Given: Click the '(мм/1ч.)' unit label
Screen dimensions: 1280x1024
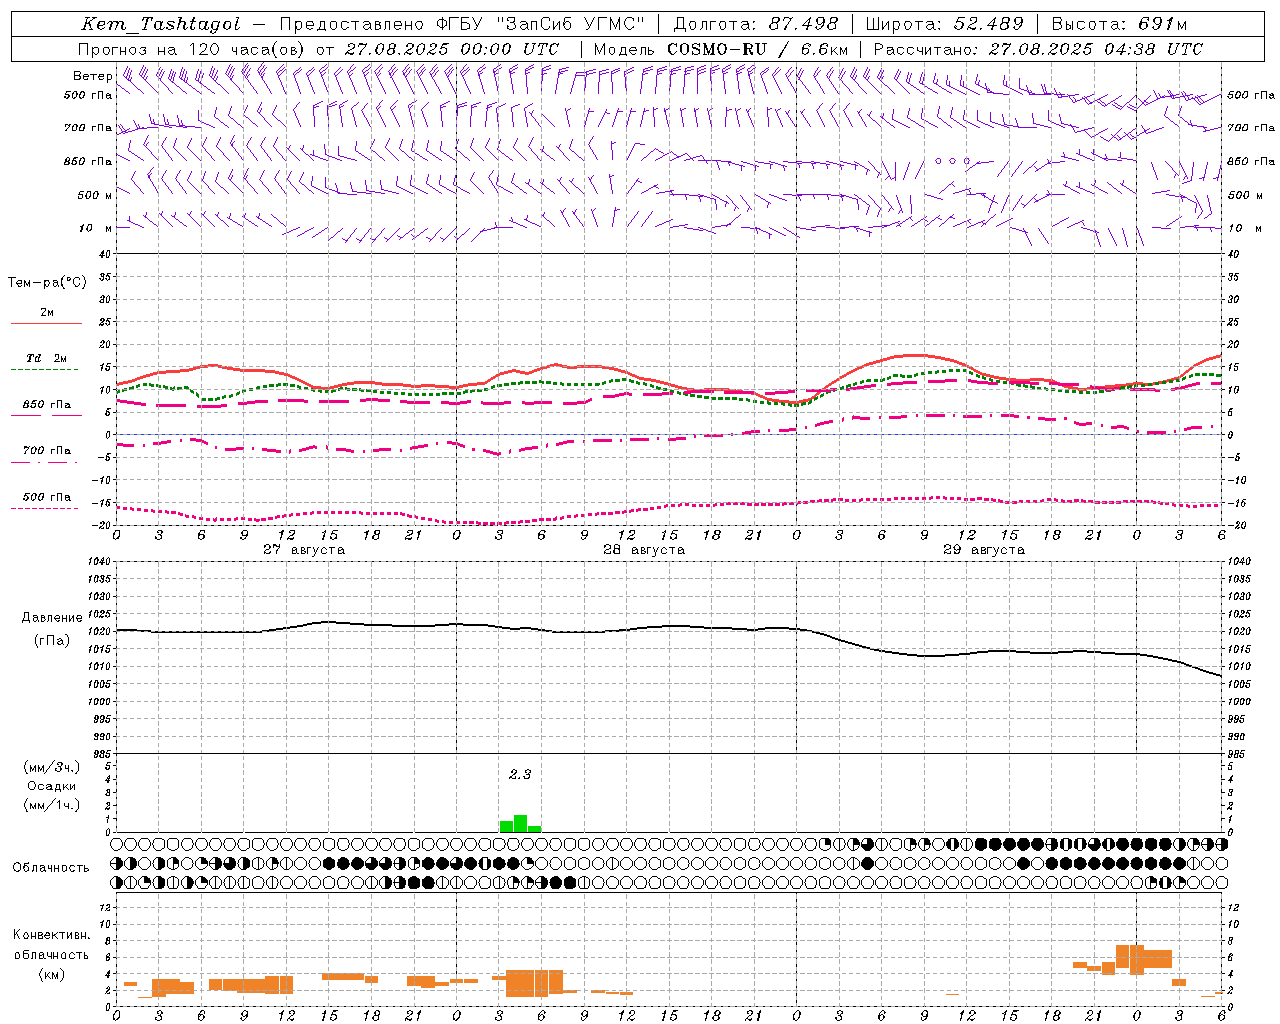Looking at the screenshot, I should [52, 805].
